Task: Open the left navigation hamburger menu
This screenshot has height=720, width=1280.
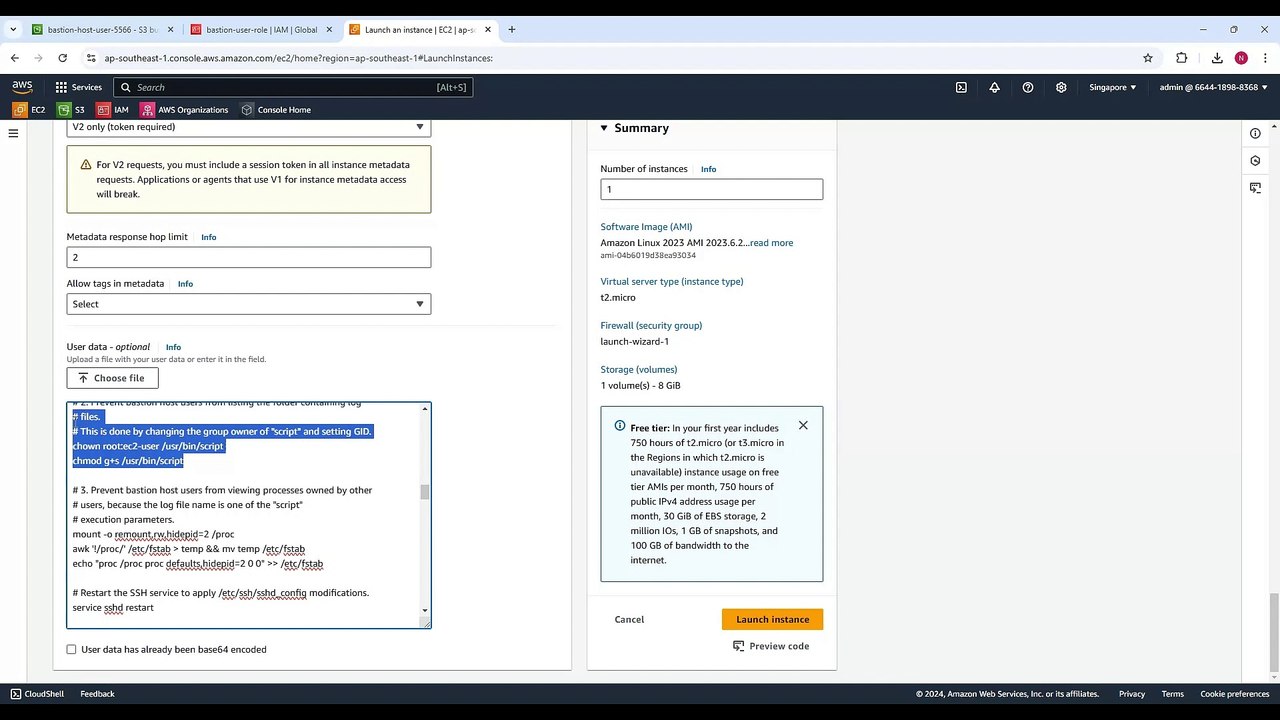Action: pos(13,133)
